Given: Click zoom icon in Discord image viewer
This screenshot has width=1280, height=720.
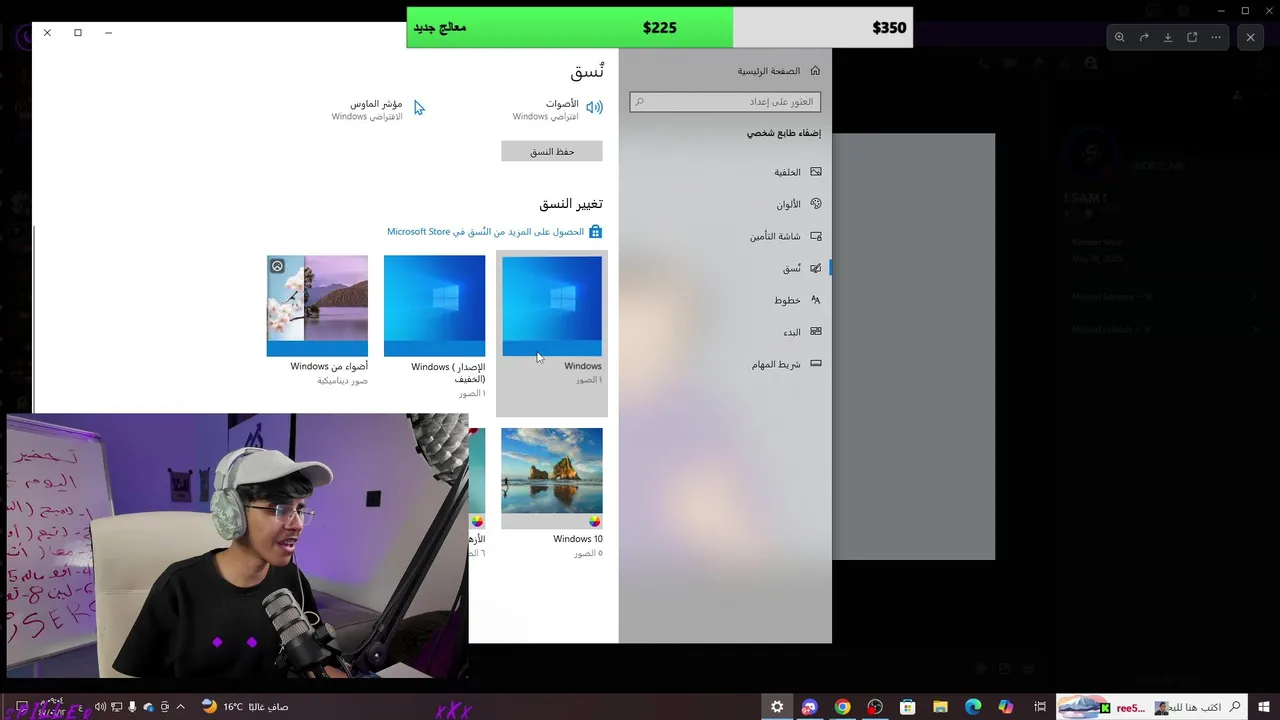Looking at the screenshot, I should 1120,37.
